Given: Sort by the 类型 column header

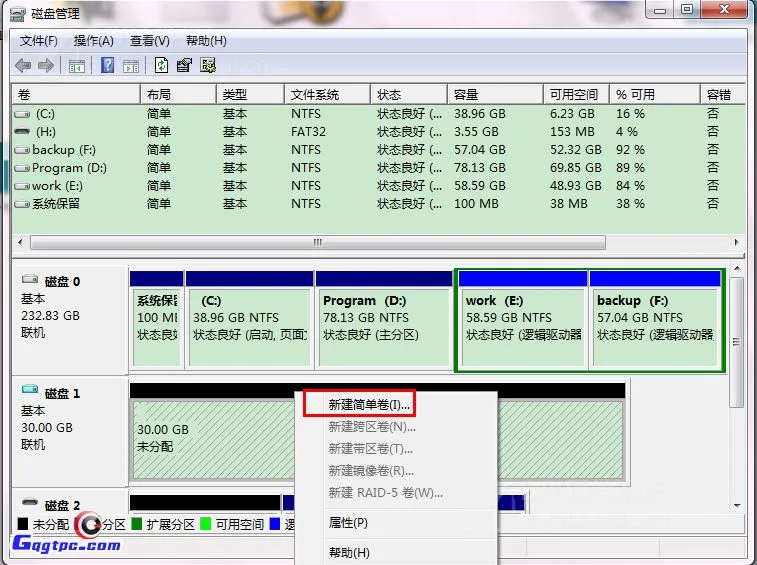Looking at the screenshot, I should pyautogui.click(x=250, y=95).
